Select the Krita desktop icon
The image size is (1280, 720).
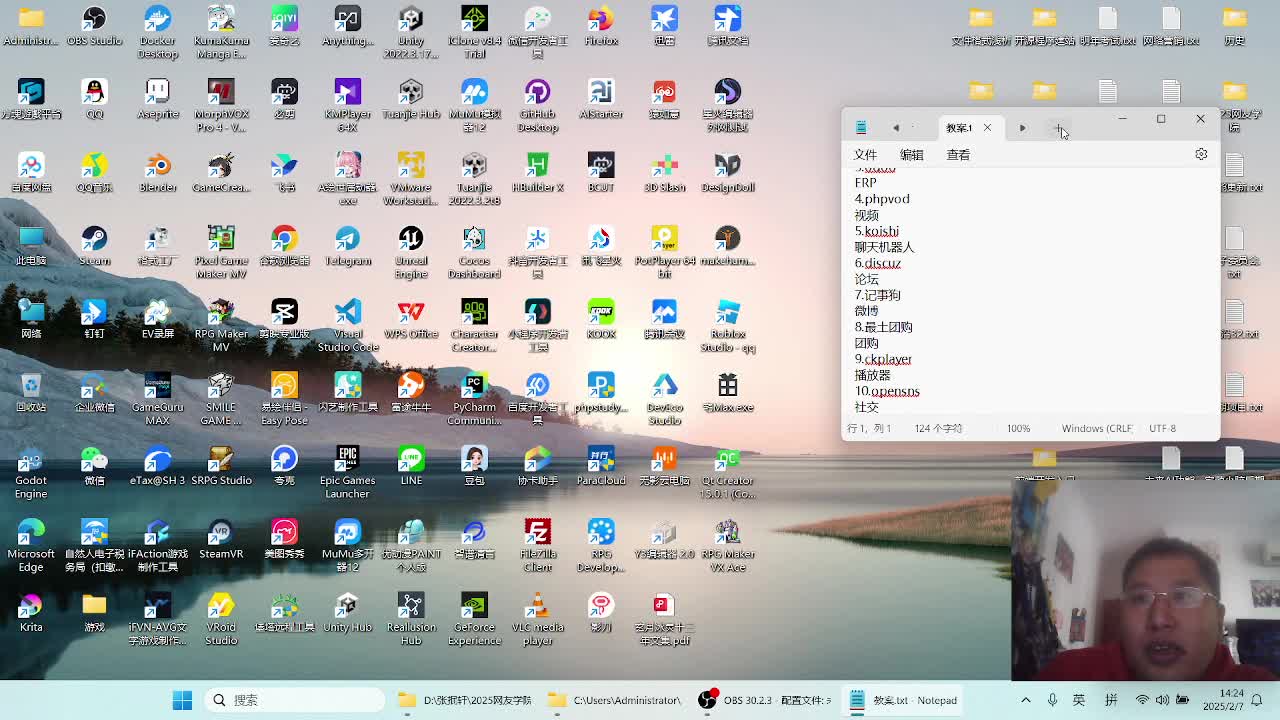pos(31,612)
